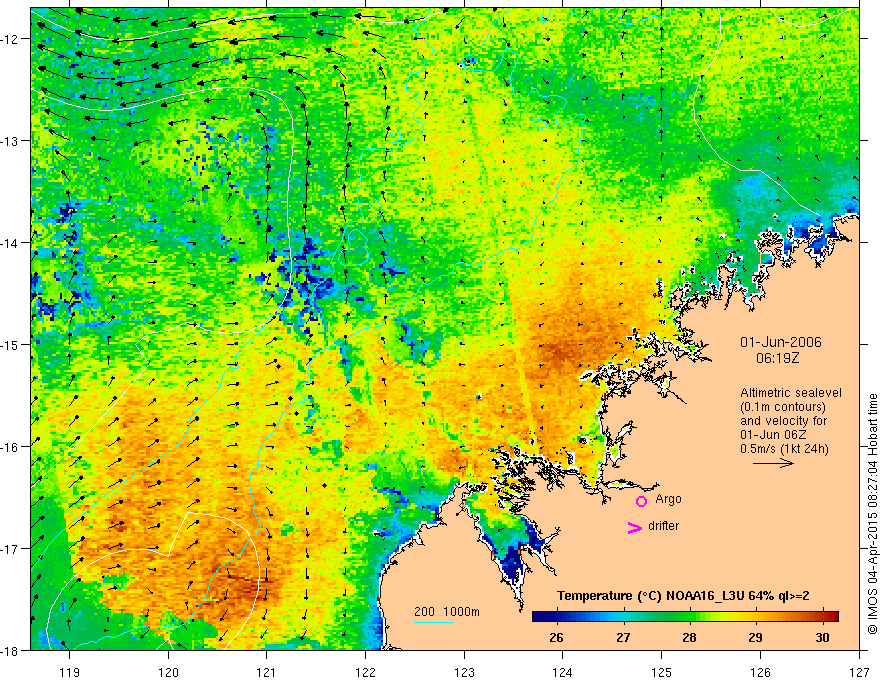Image resolution: width=880 pixels, height=680 pixels.
Task: Click the color bar label 27
Action: tap(623, 637)
